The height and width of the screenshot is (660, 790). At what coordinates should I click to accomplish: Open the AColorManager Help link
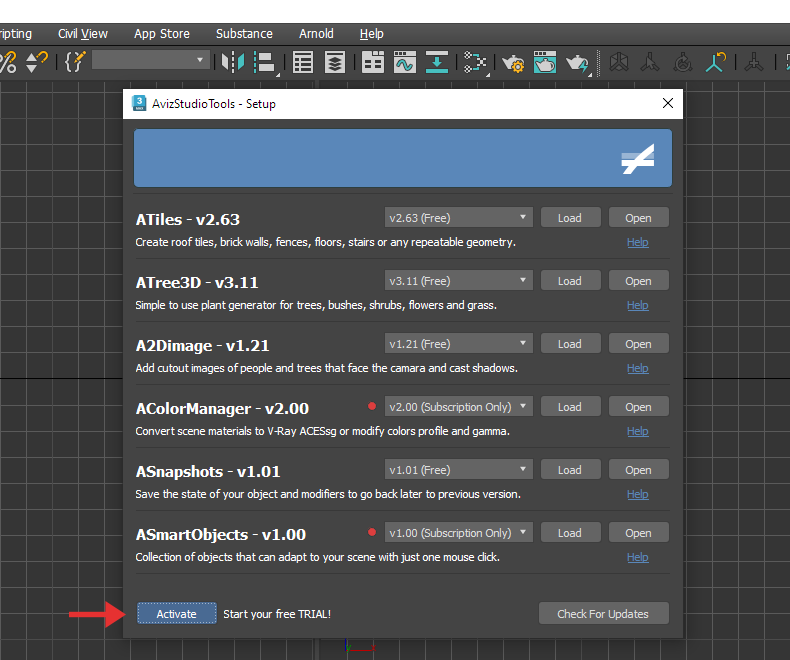pos(637,431)
